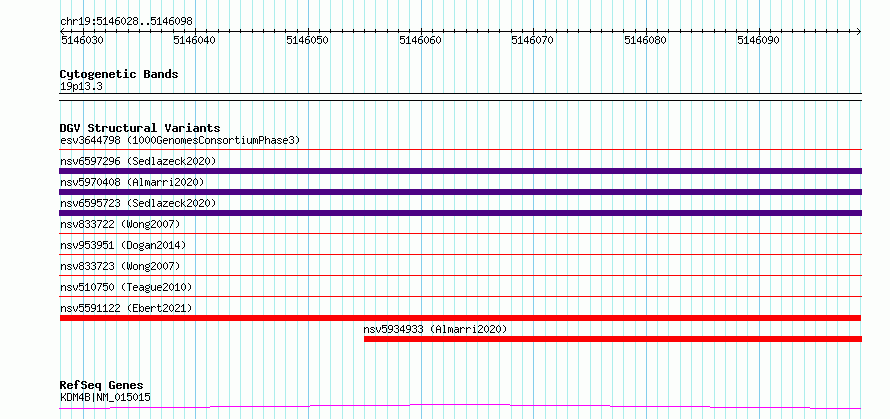Click ruler position 5146080

tap(646, 40)
